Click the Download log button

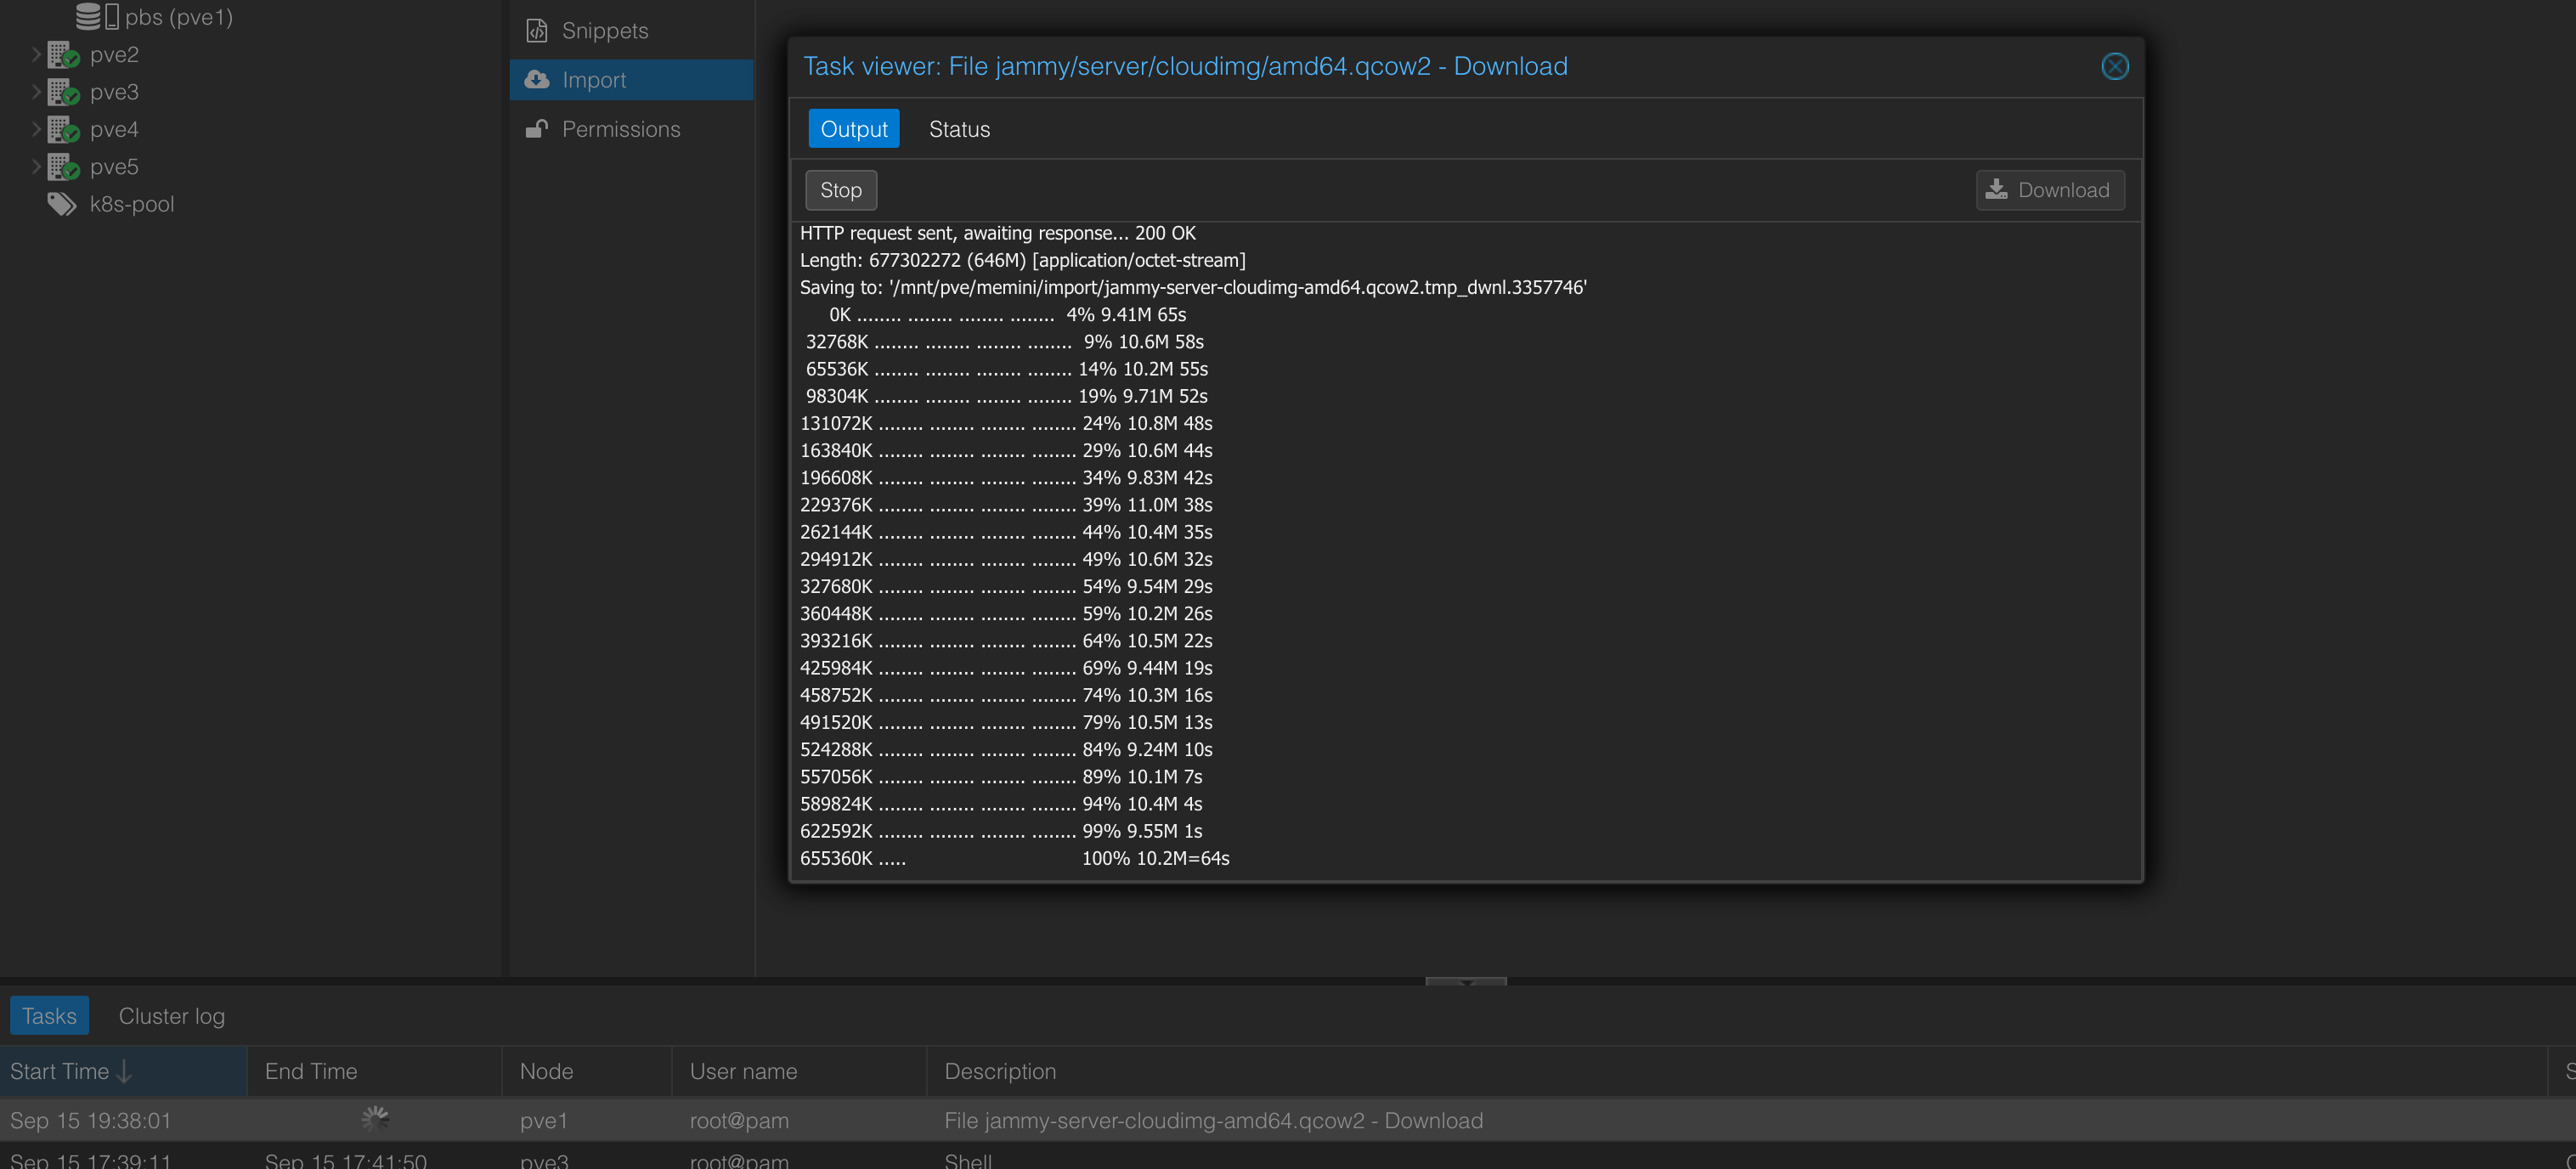click(2049, 190)
